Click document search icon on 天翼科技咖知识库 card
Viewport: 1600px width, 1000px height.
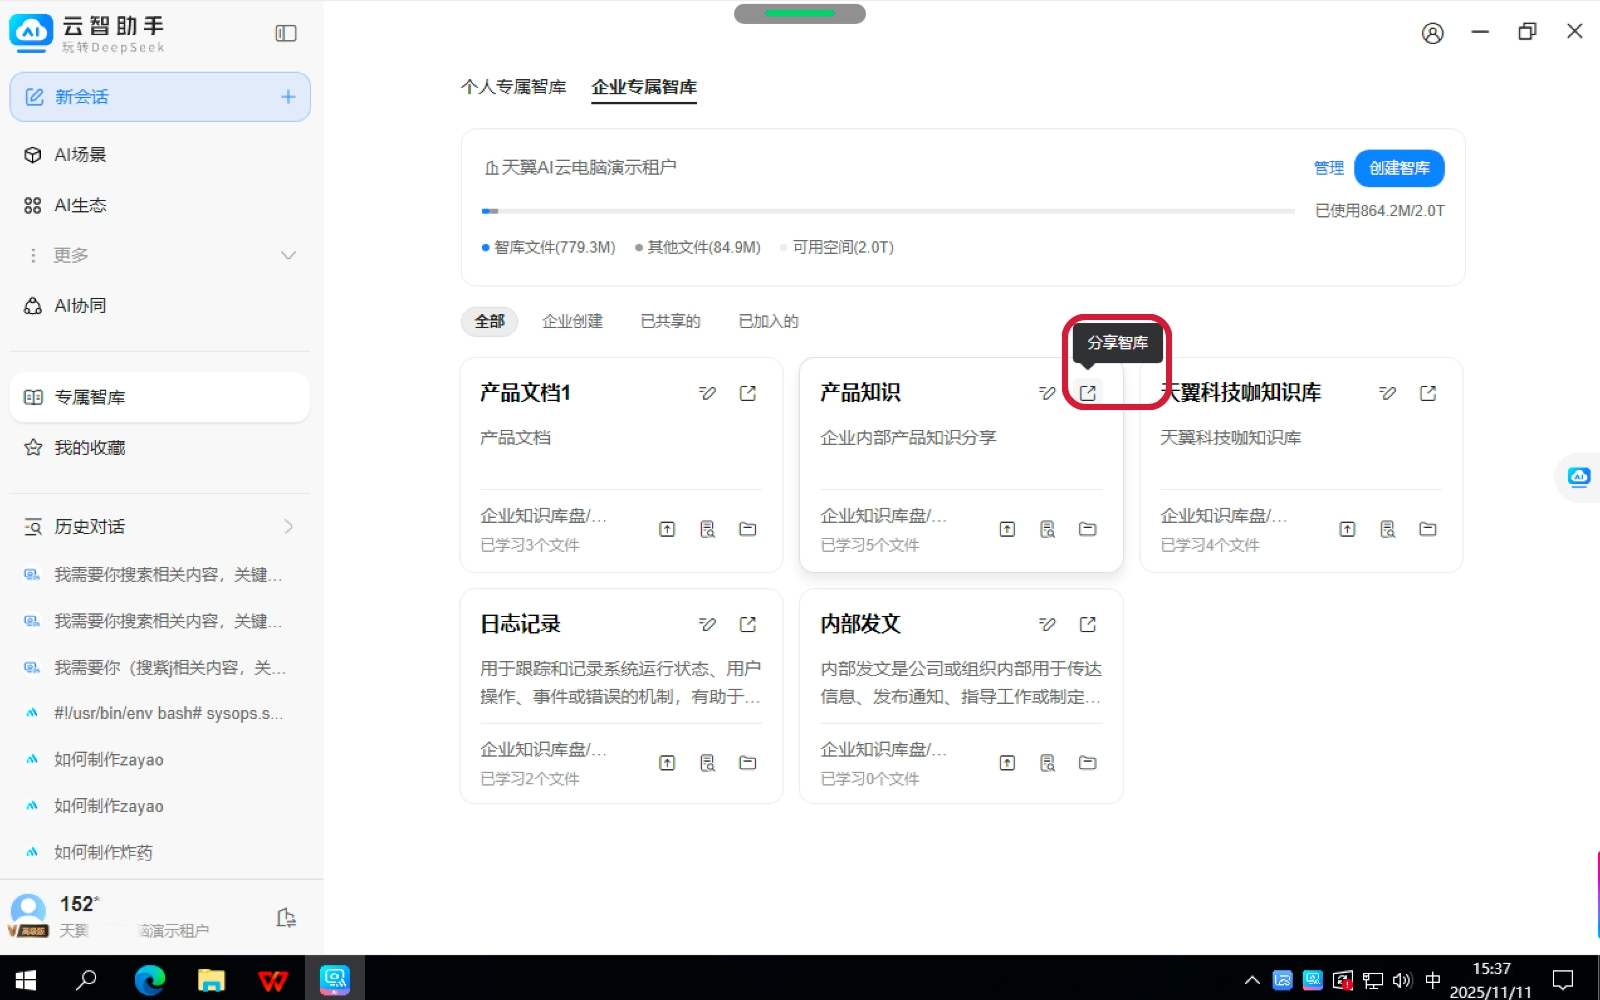[x=1387, y=529]
